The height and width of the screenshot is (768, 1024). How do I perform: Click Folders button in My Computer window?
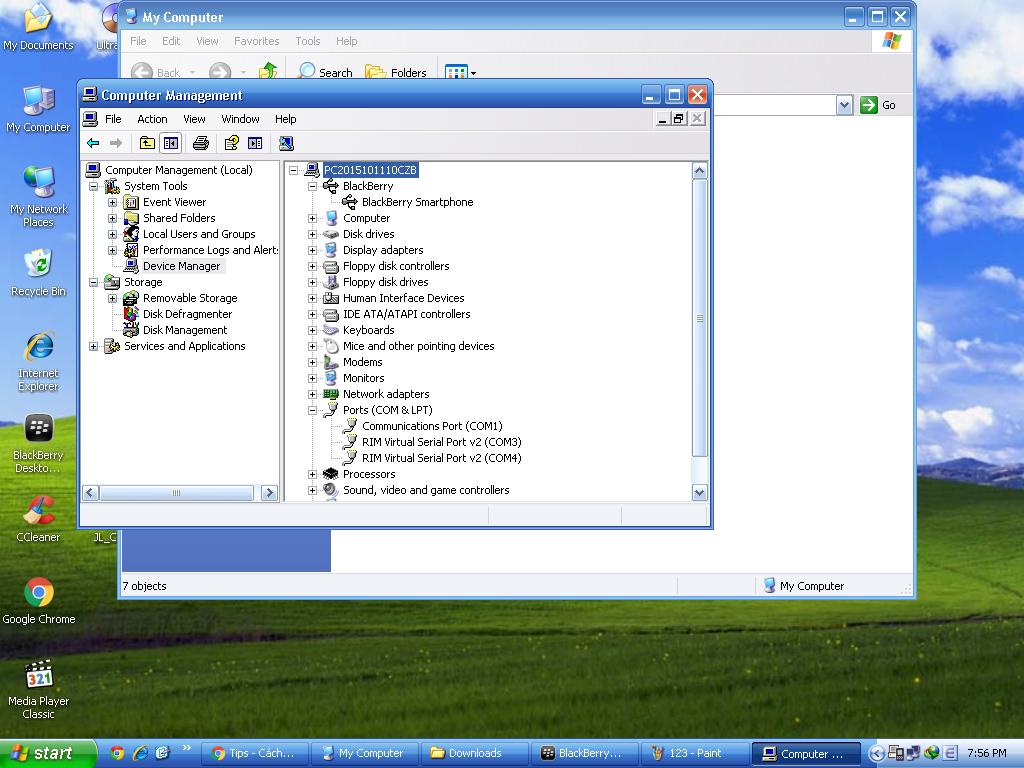click(x=395, y=72)
